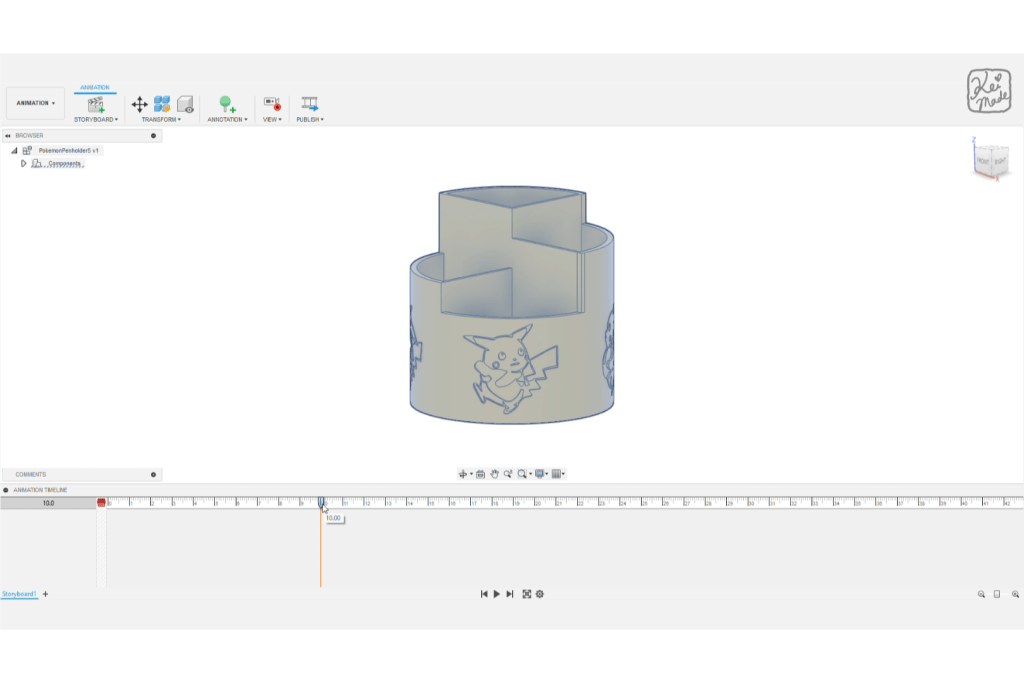Viewport: 1024px width, 683px height.
Task: Open the Animation workspace dropdown
Action: (36, 103)
